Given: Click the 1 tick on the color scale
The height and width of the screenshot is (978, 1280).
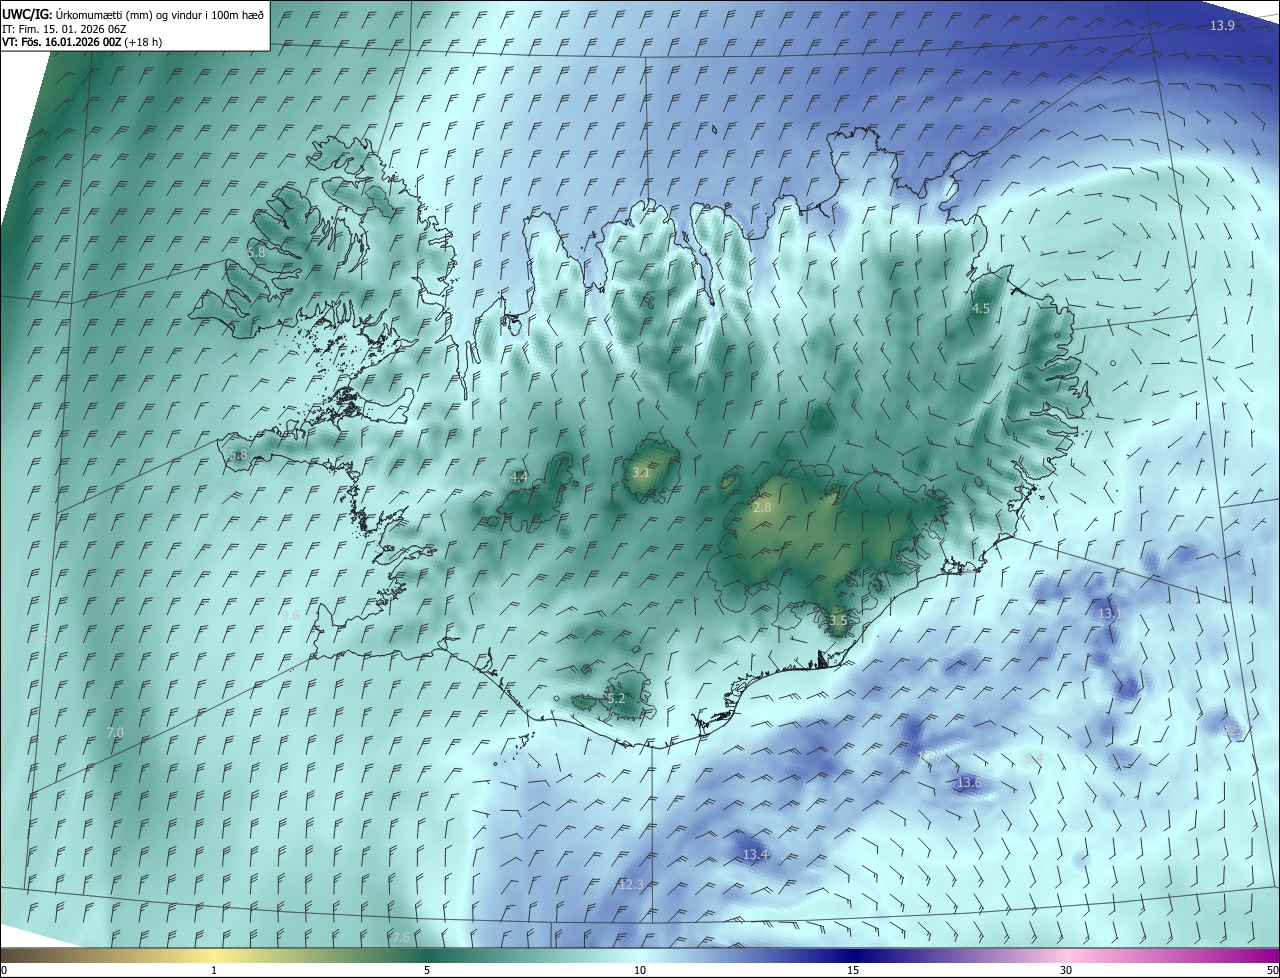Looking at the screenshot, I should (214, 970).
